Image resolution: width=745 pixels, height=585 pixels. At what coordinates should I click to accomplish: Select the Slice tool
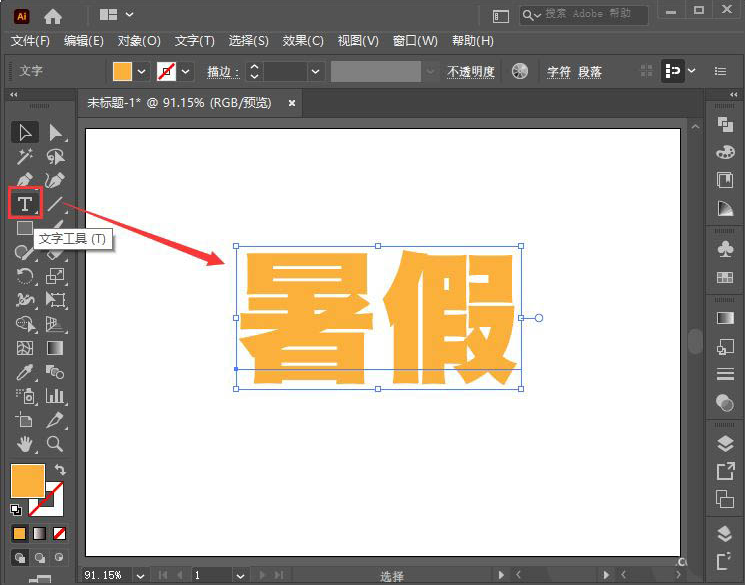56,420
